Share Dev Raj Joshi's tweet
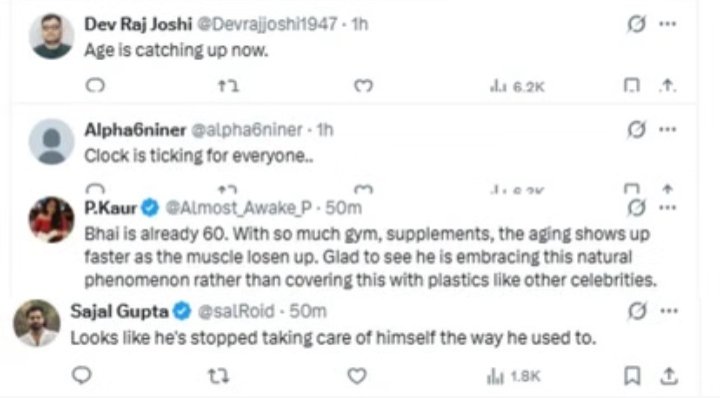The image size is (720, 398). click(x=668, y=85)
